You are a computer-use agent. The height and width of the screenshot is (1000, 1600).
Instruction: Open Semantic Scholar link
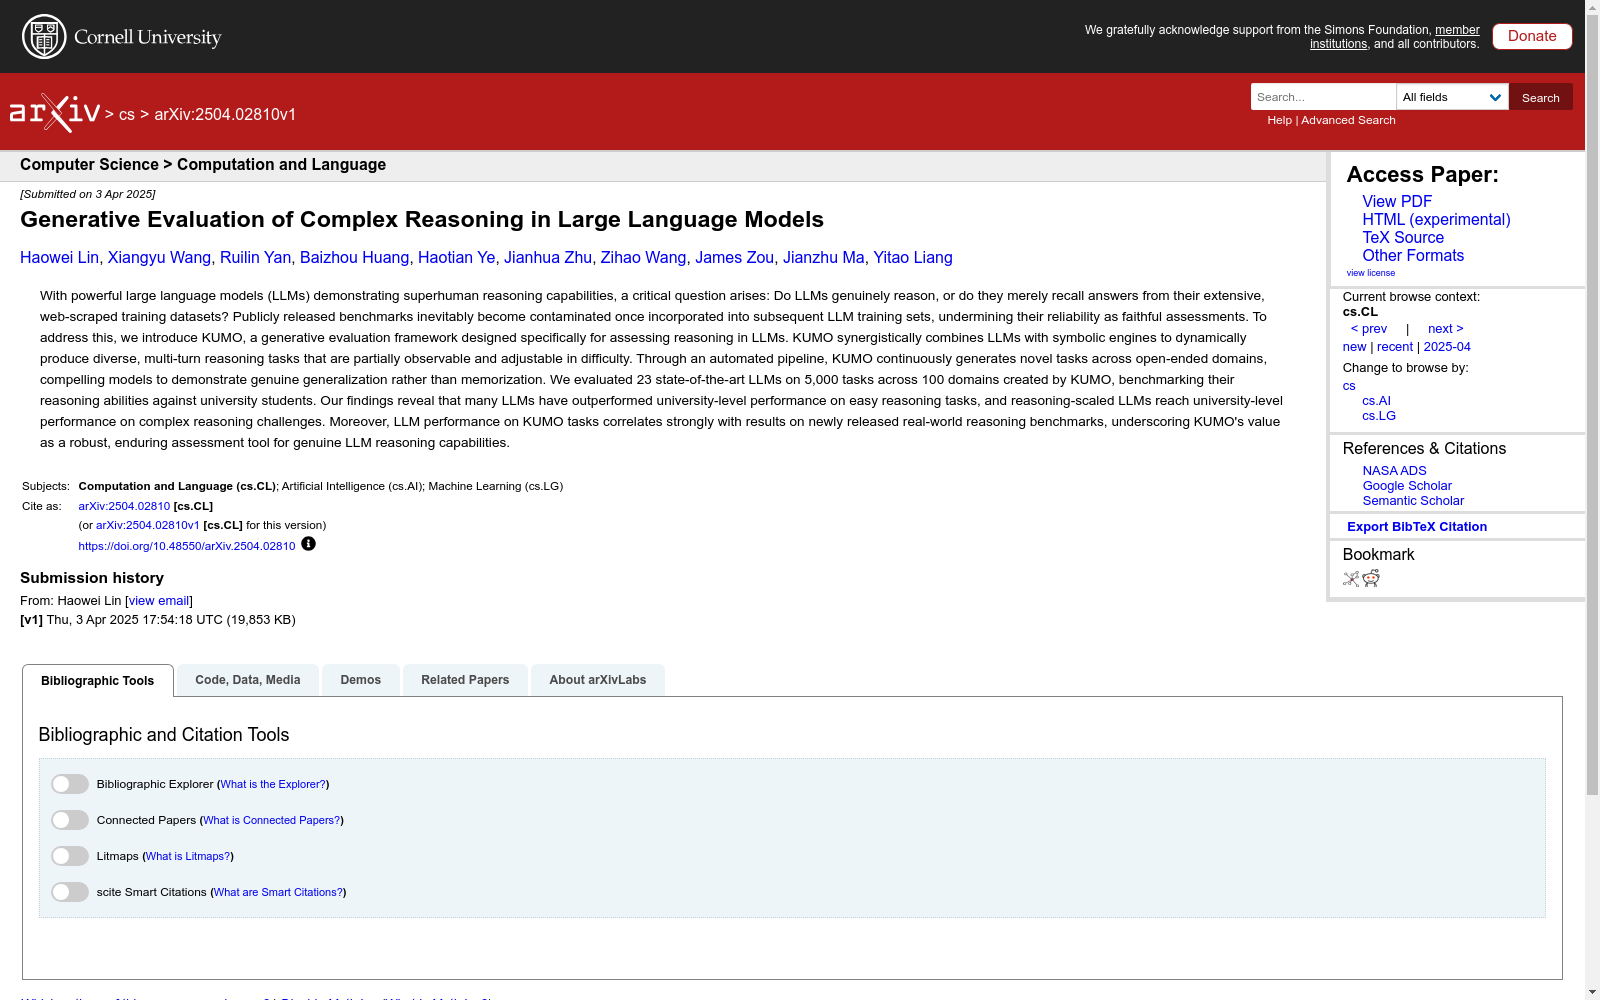point(1413,501)
